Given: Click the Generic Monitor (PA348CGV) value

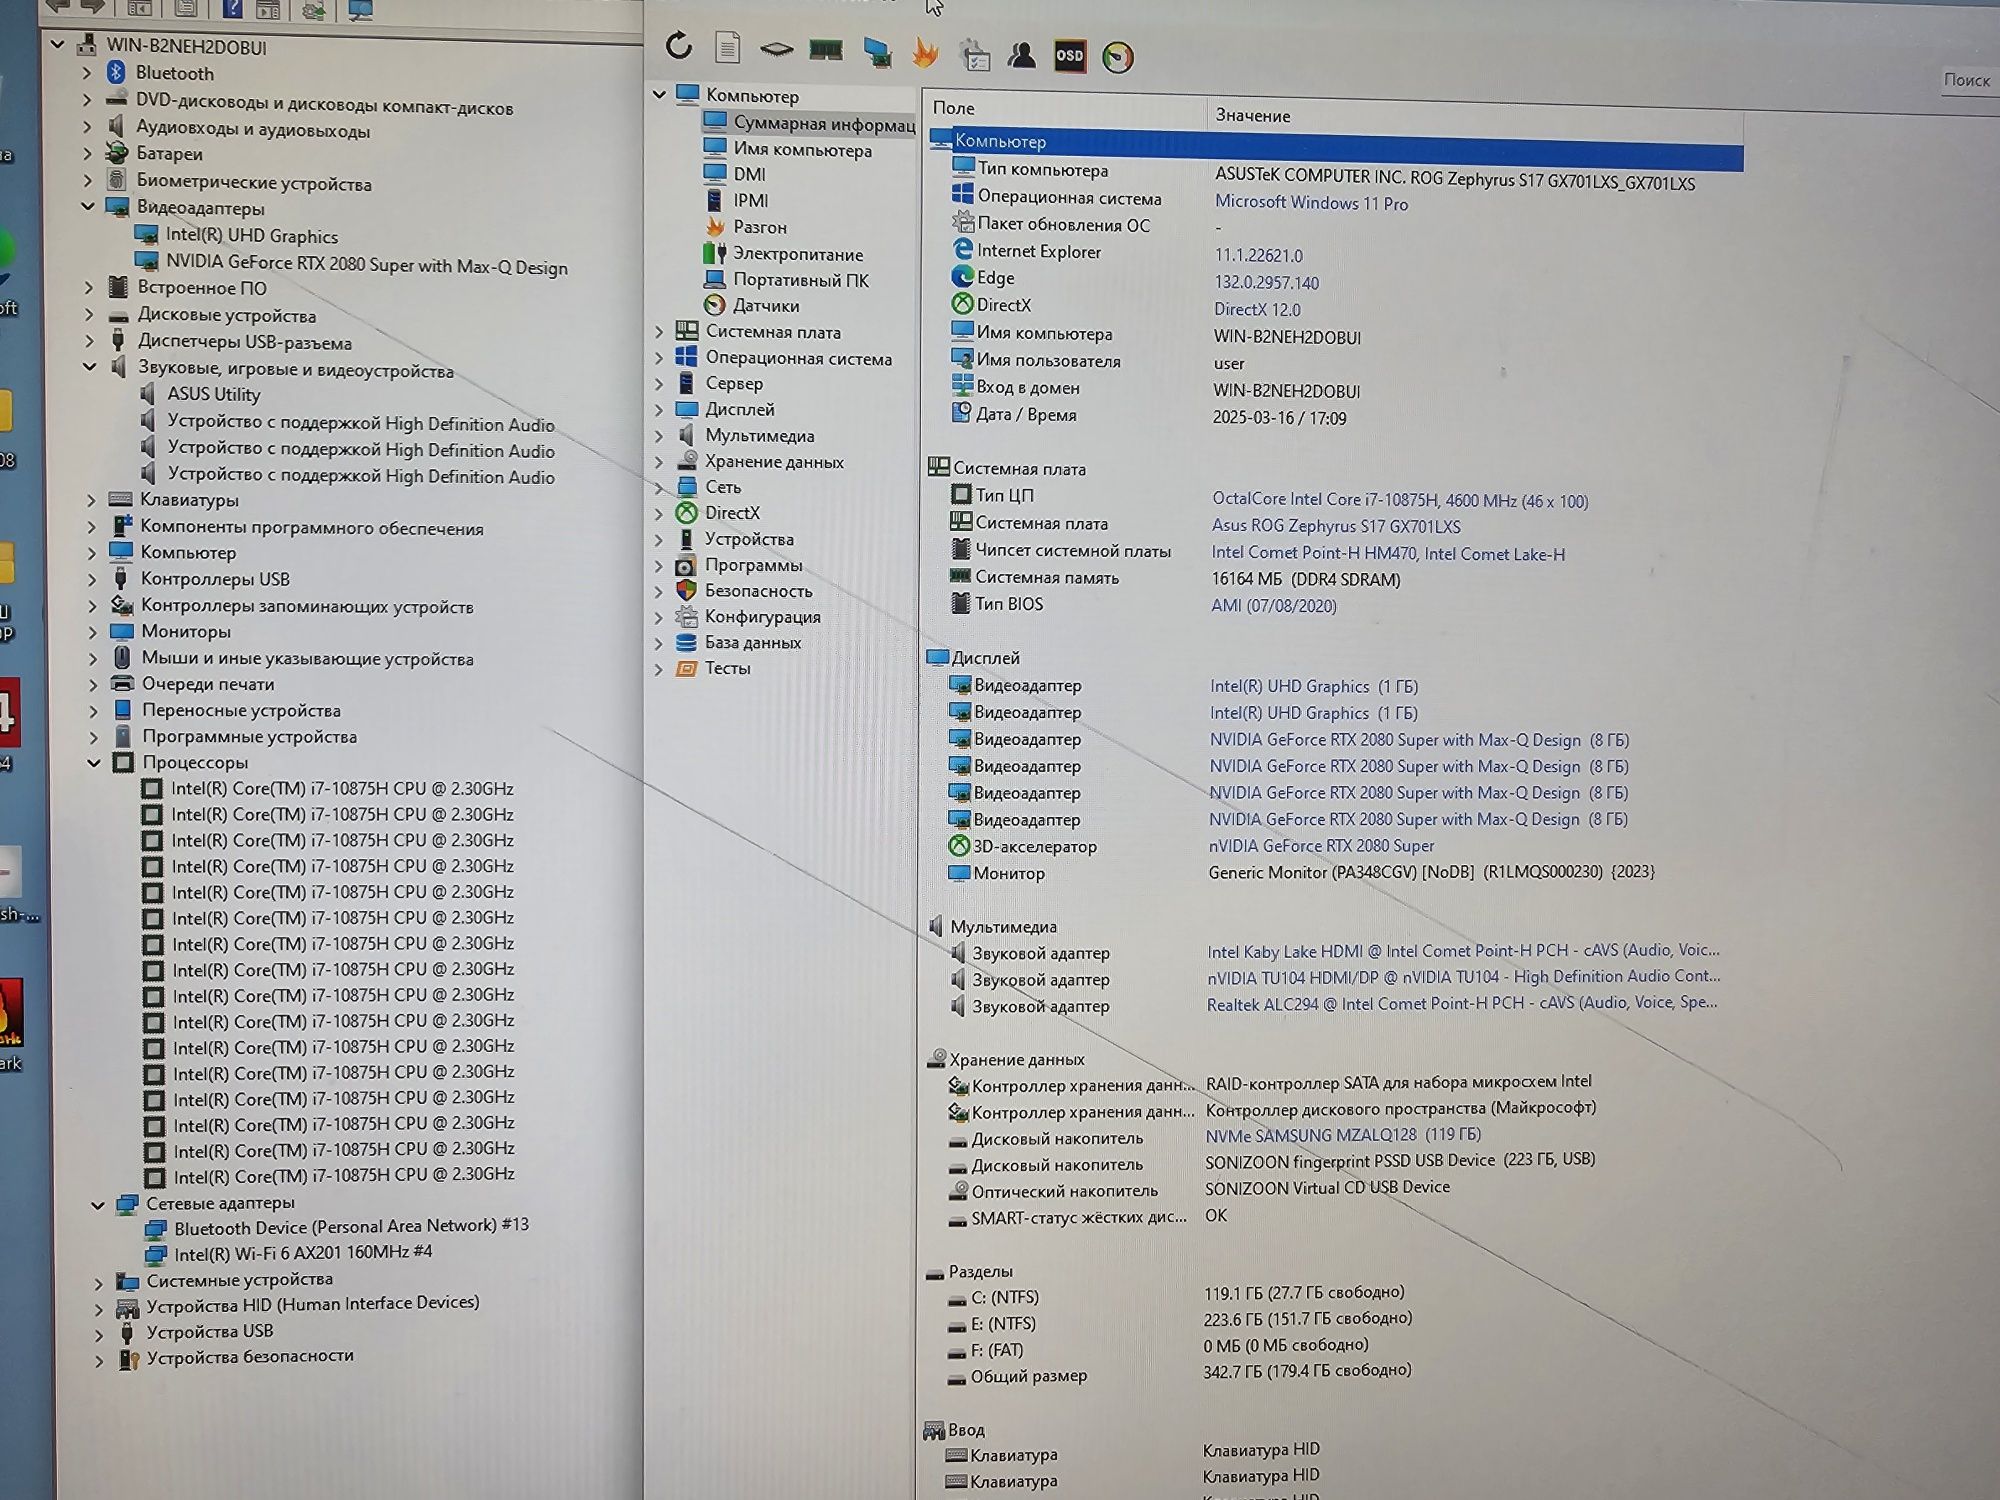Looking at the screenshot, I should point(1431,872).
